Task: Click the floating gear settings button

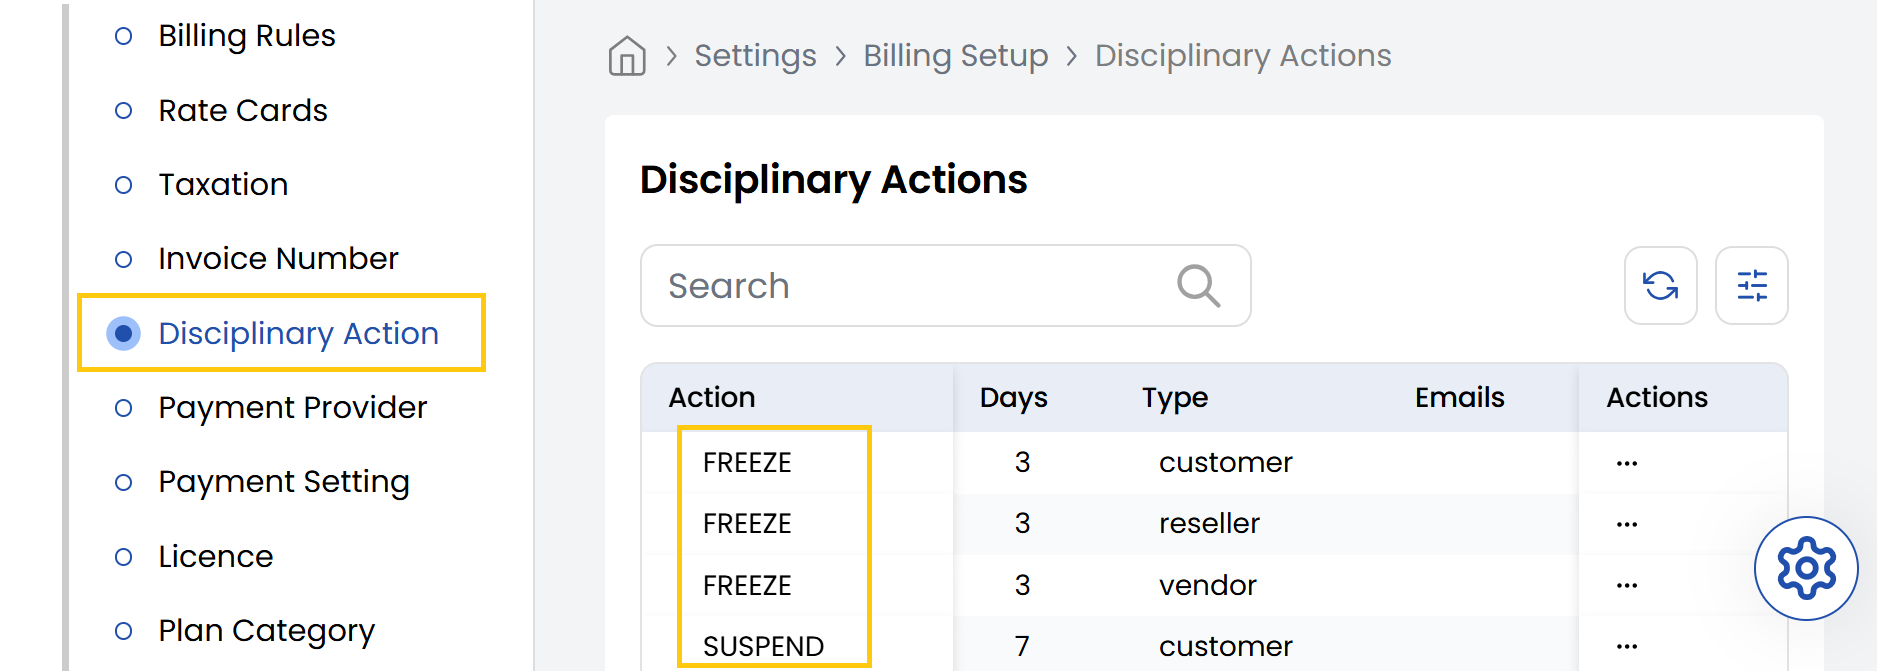Action: [1806, 568]
